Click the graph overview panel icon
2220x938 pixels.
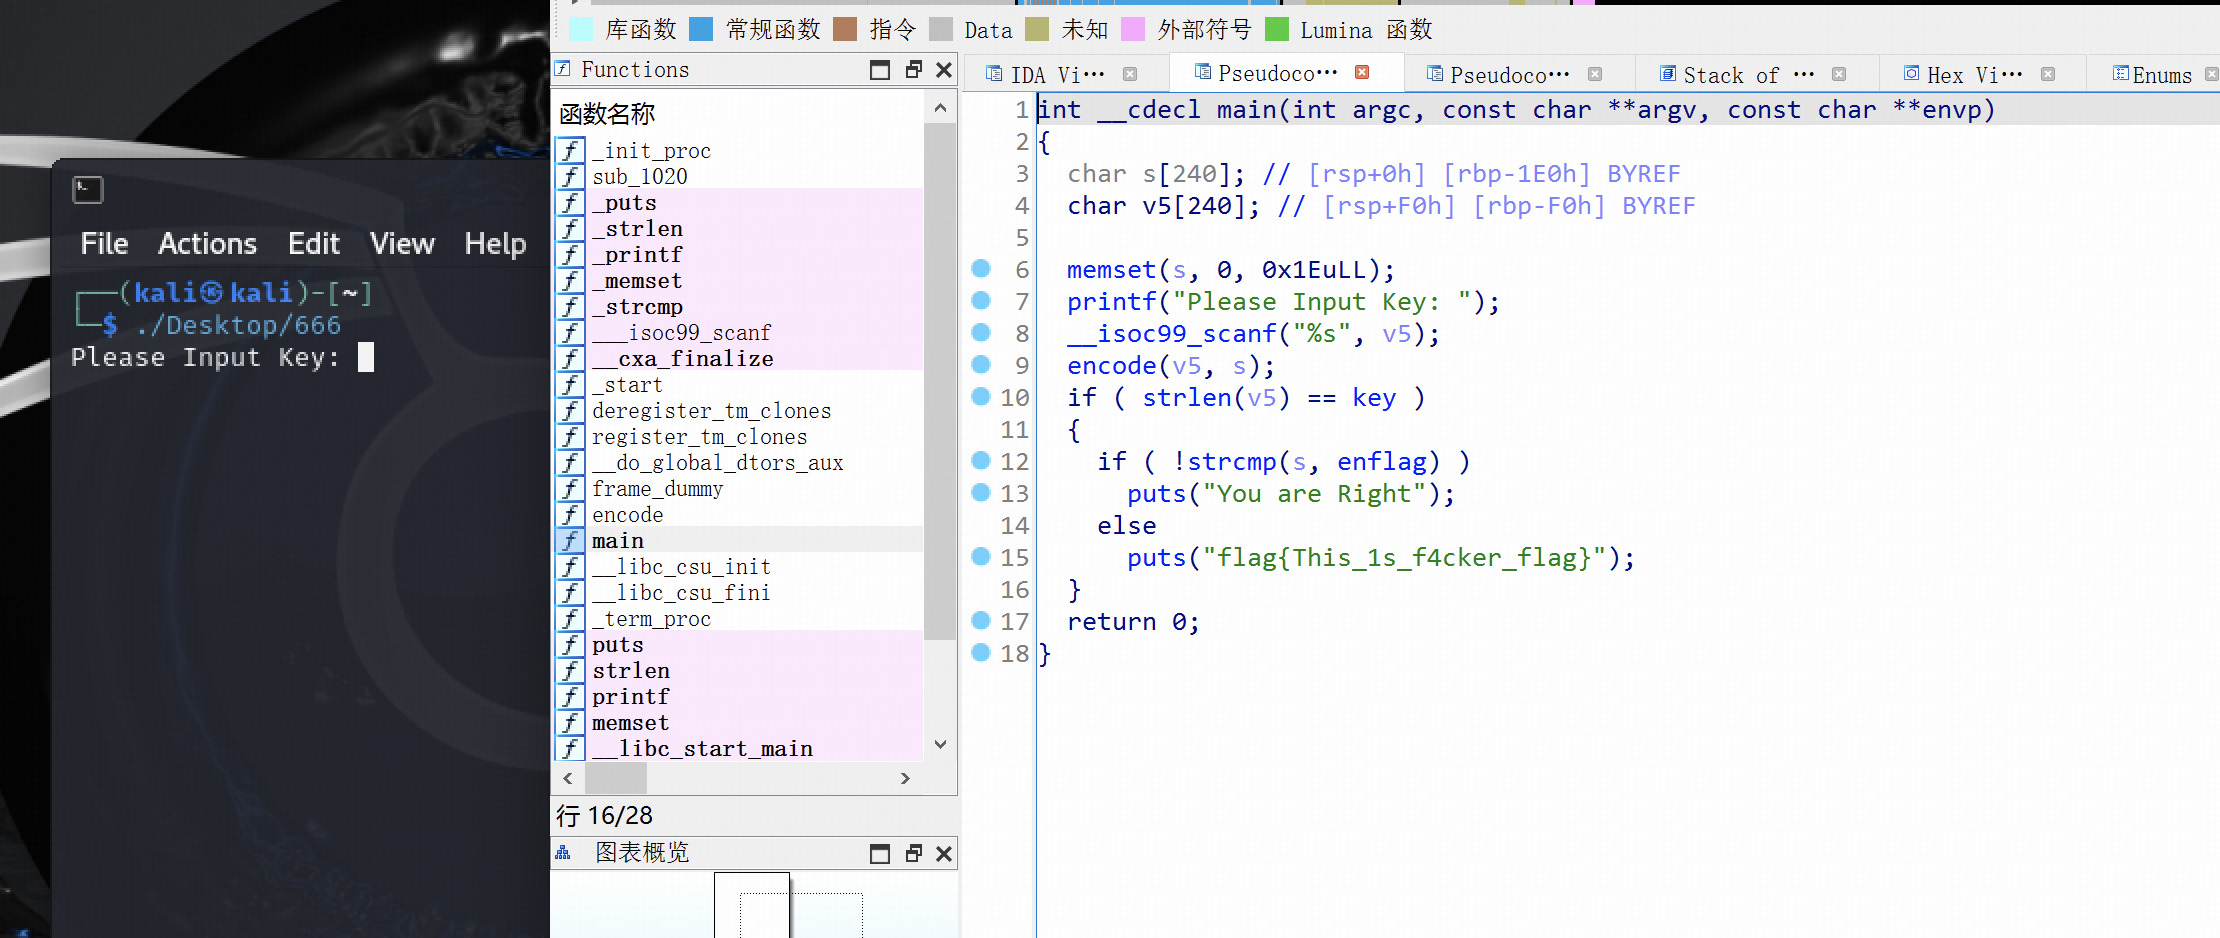pyautogui.click(x=564, y=853)
